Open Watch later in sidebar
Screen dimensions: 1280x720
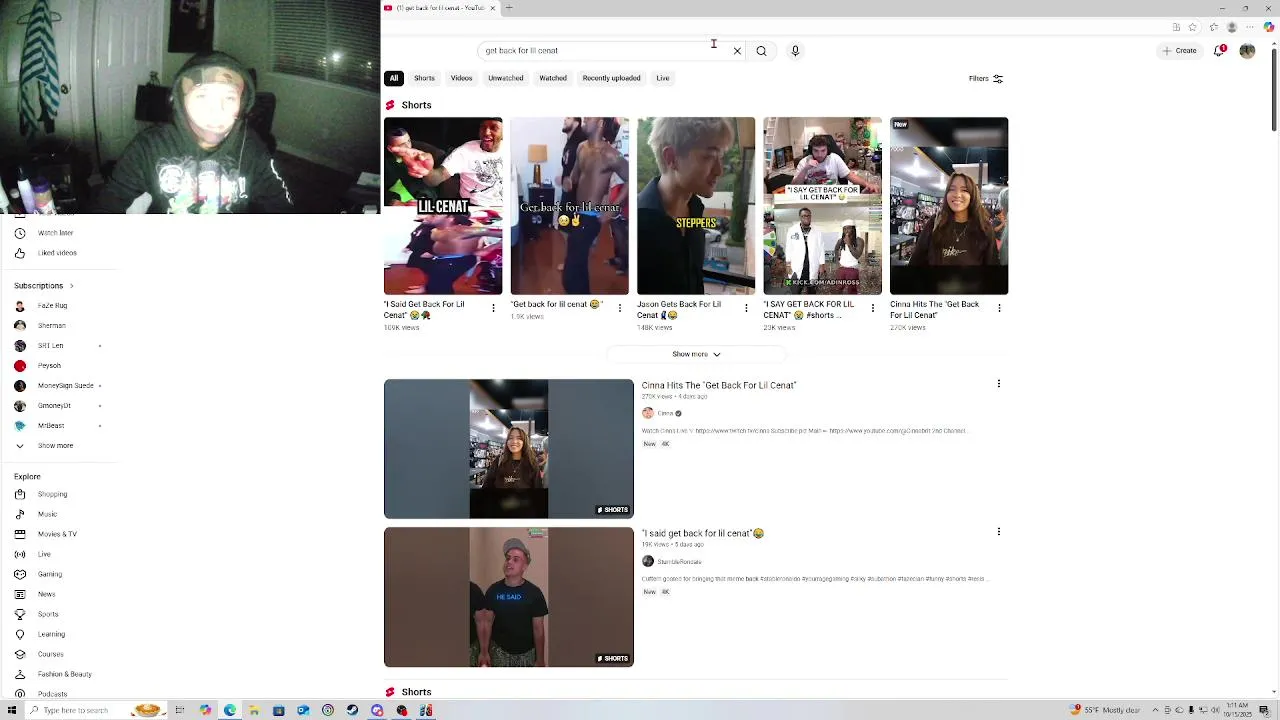point(56,233)
